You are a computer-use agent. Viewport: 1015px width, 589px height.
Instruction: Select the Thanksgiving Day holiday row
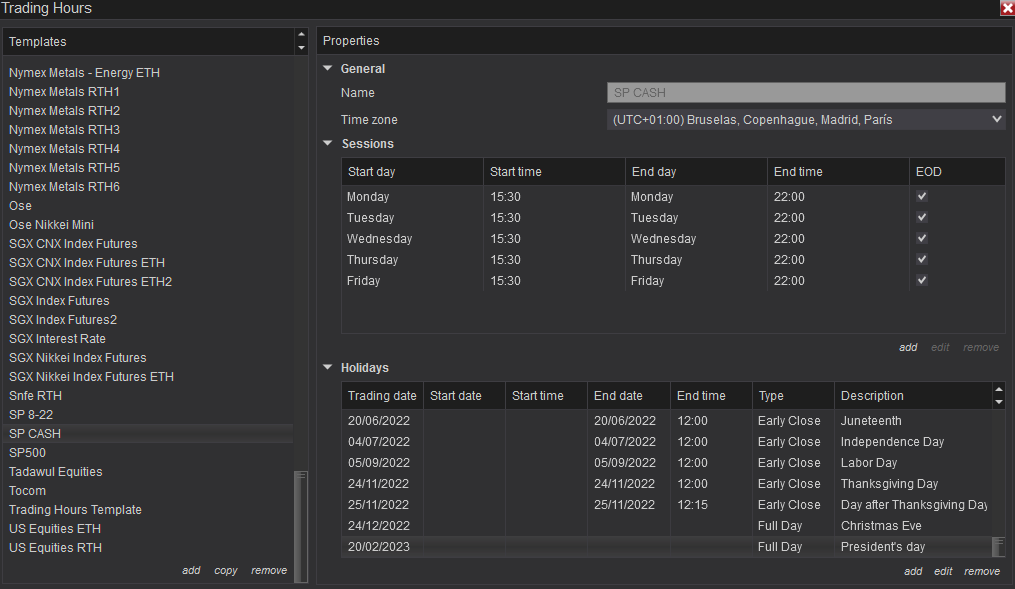pyautogui.click(x=666, y=483)
